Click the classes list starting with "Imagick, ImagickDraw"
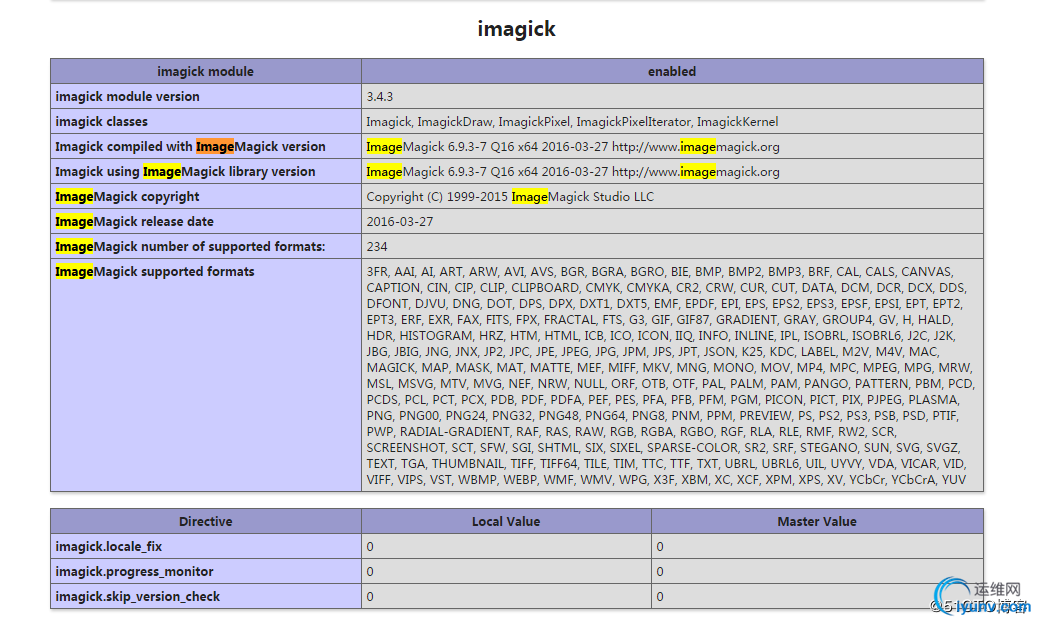Screen dimensions: 1037x623 572,122
